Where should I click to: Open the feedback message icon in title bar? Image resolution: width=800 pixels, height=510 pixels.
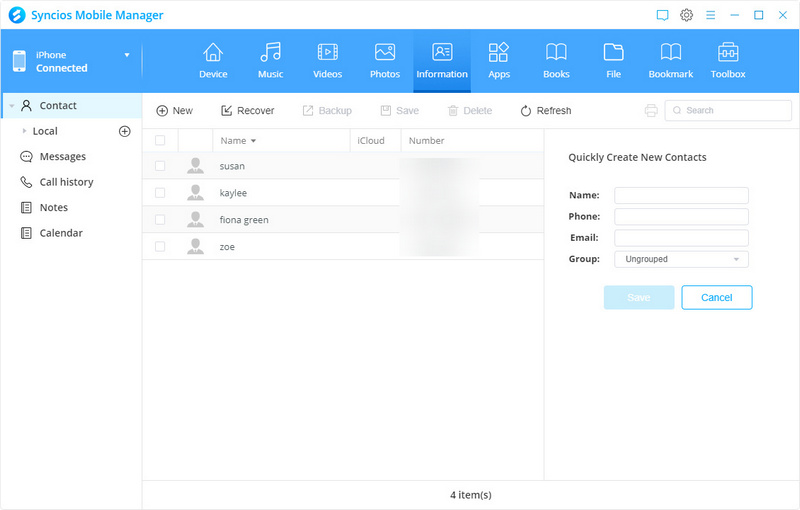point(662,15)
